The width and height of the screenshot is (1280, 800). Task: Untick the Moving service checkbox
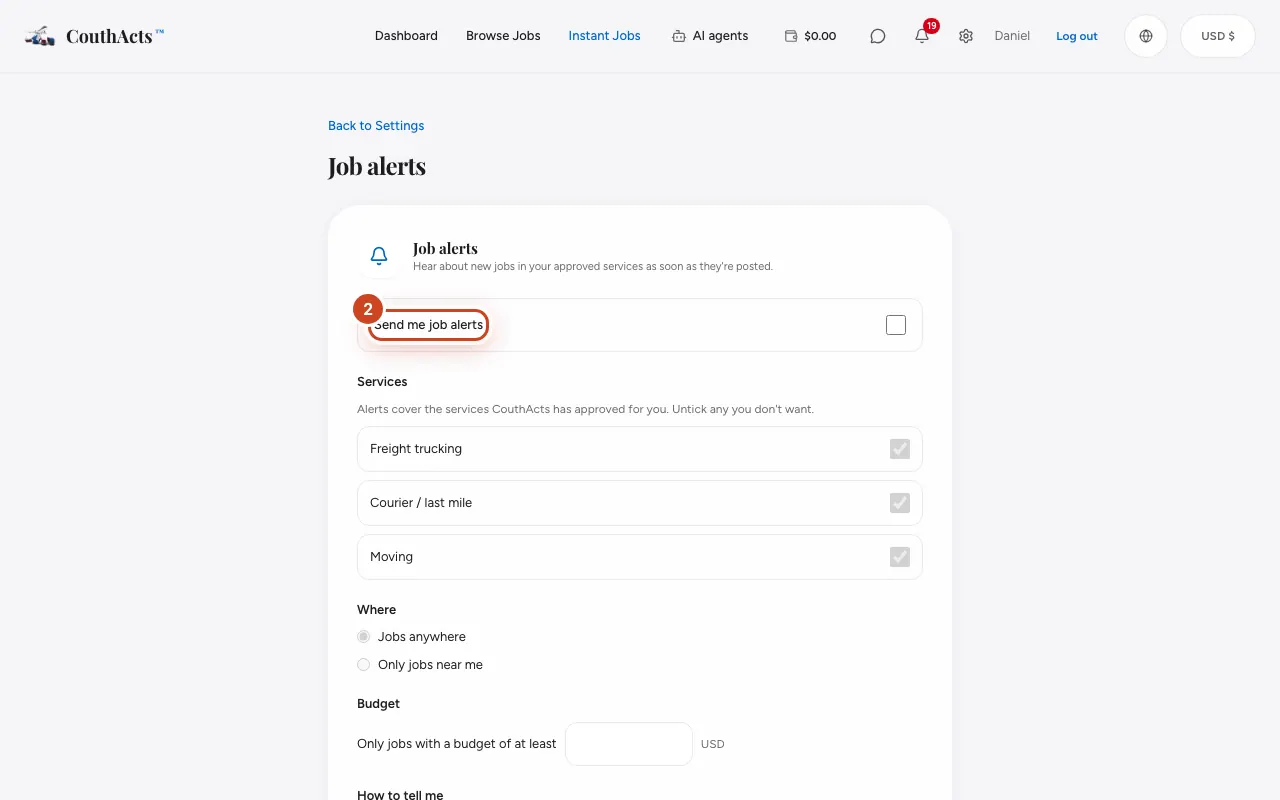pyautogui.click(x=900, y=557)
